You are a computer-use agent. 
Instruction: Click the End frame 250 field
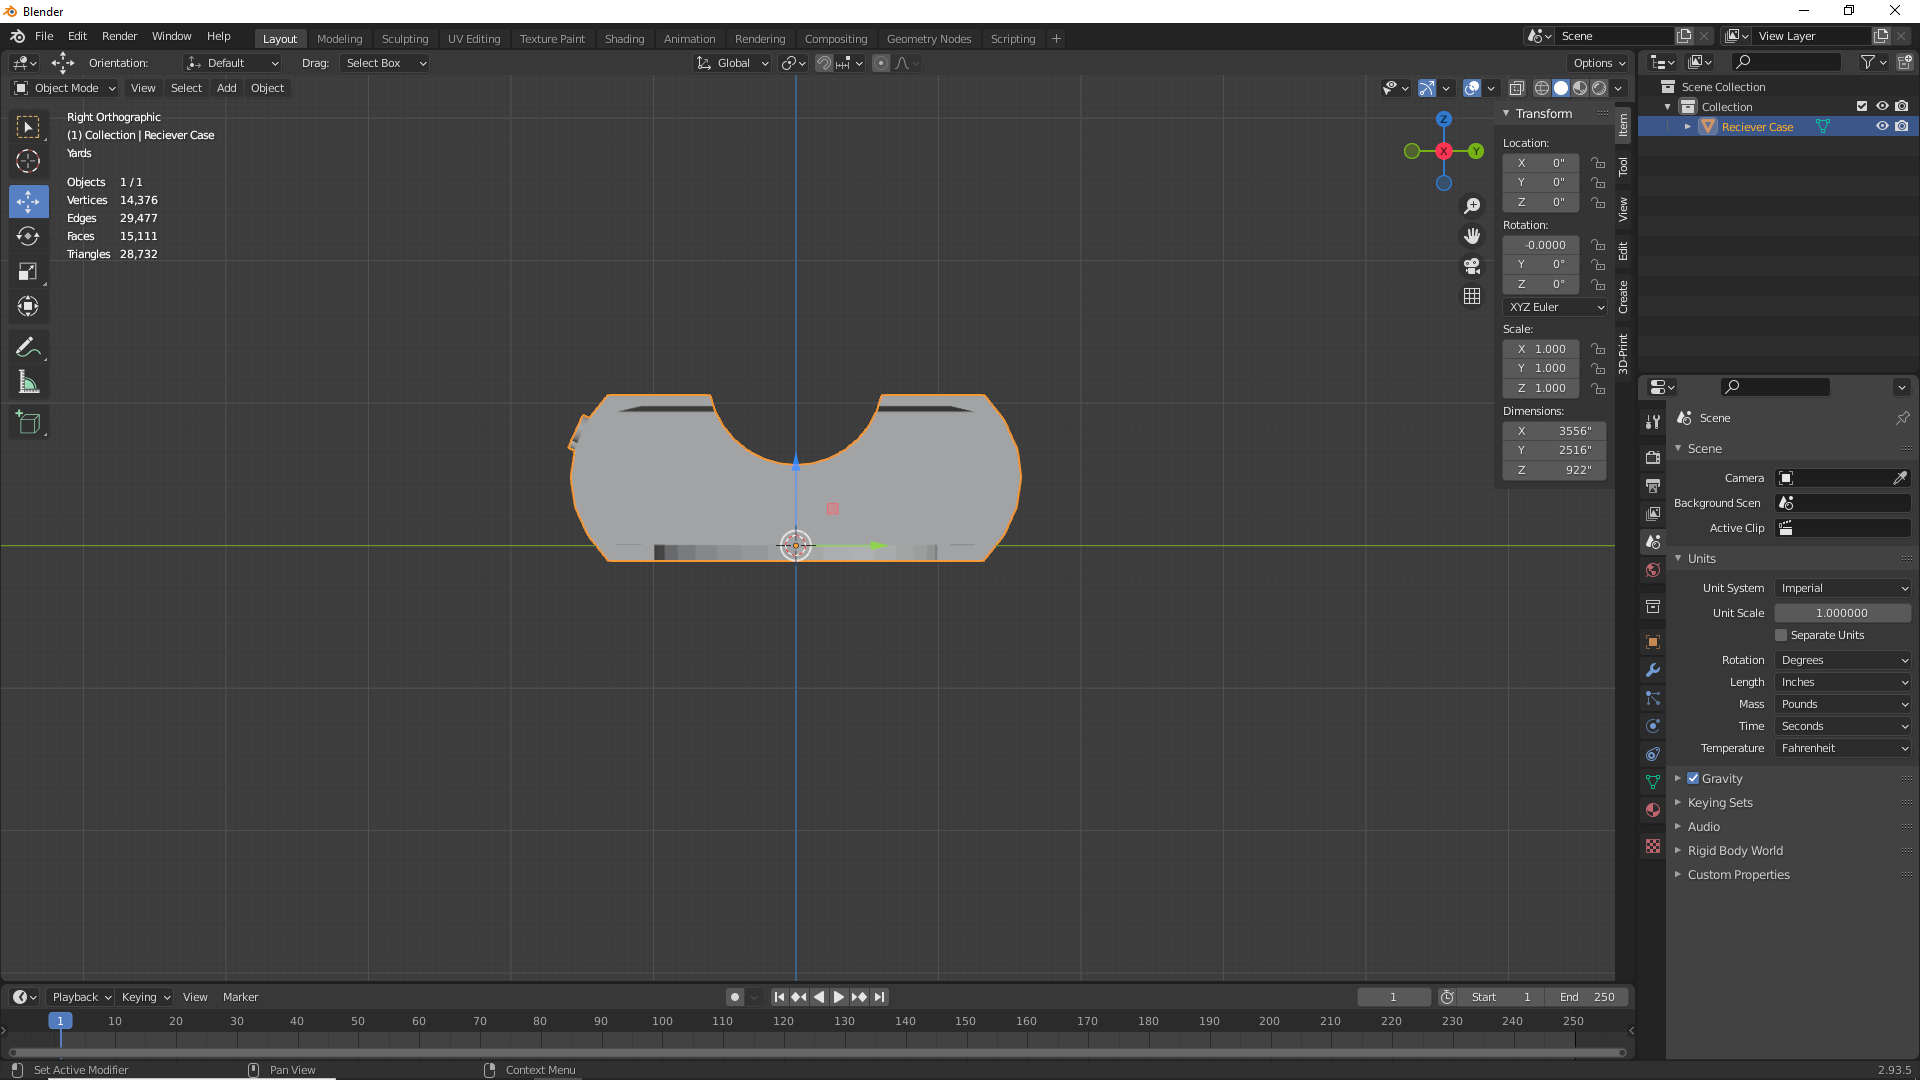click(x=1587, y=997)
